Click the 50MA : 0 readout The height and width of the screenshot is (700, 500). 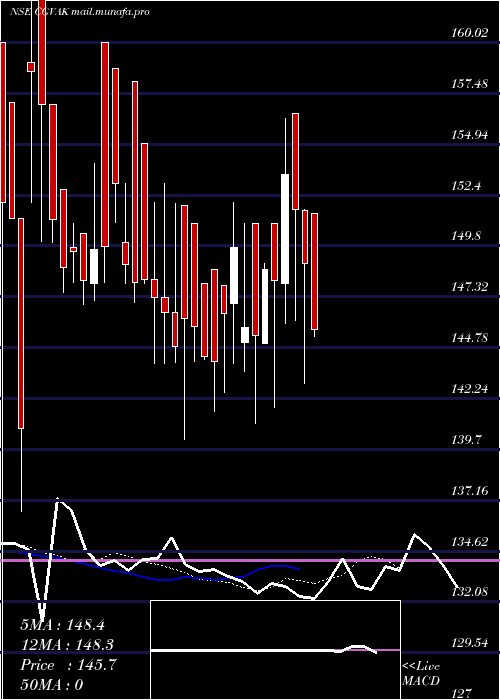tap(52, 684)
